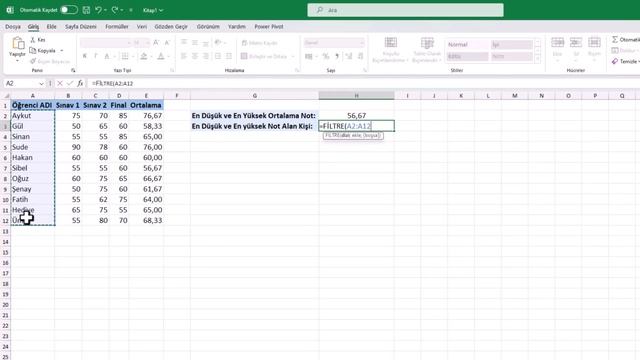Click the Align left icon
Screen dimensions: 640x360
[x=184, y=56]
